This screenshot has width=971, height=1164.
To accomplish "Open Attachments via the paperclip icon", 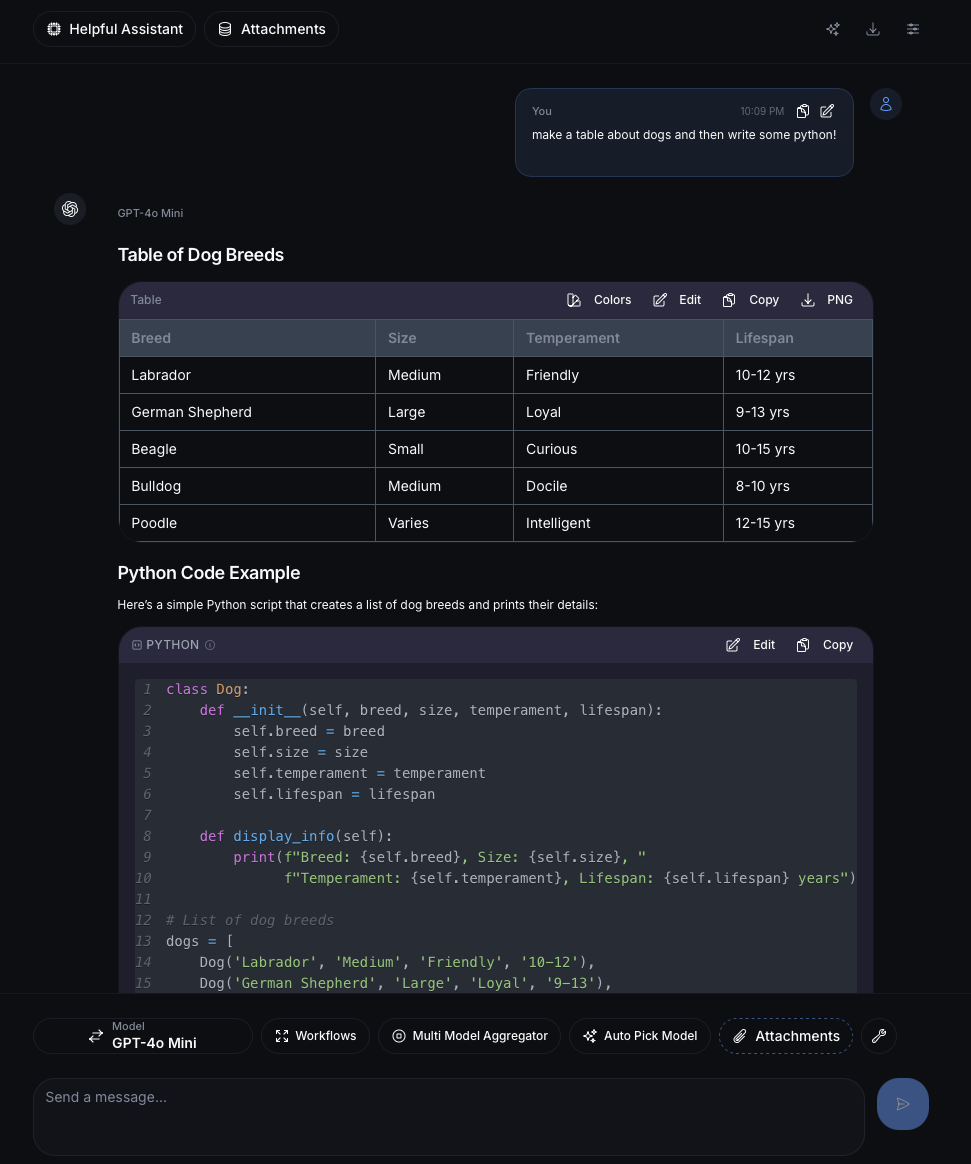I will coord(786,1036).
